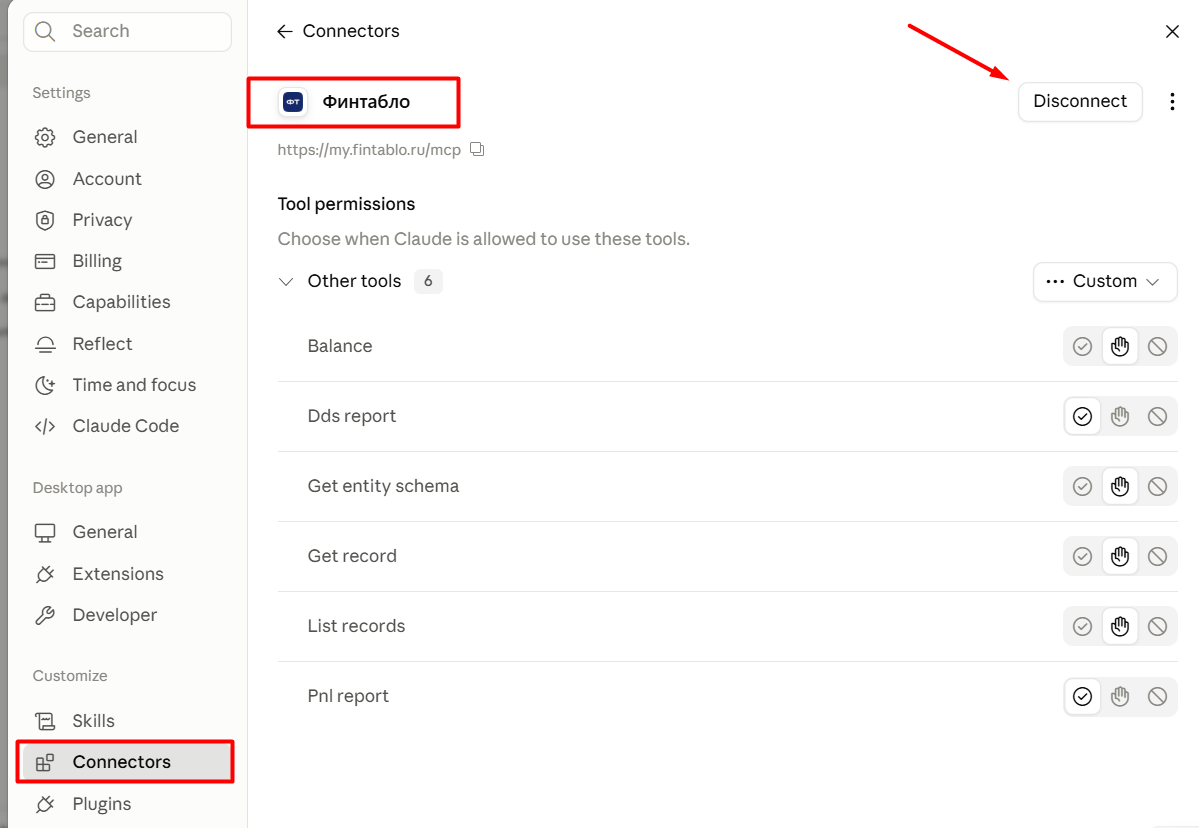Click the Pnl report label
This screenshot has height=828, width=1199.
click(x=348, y=696)
